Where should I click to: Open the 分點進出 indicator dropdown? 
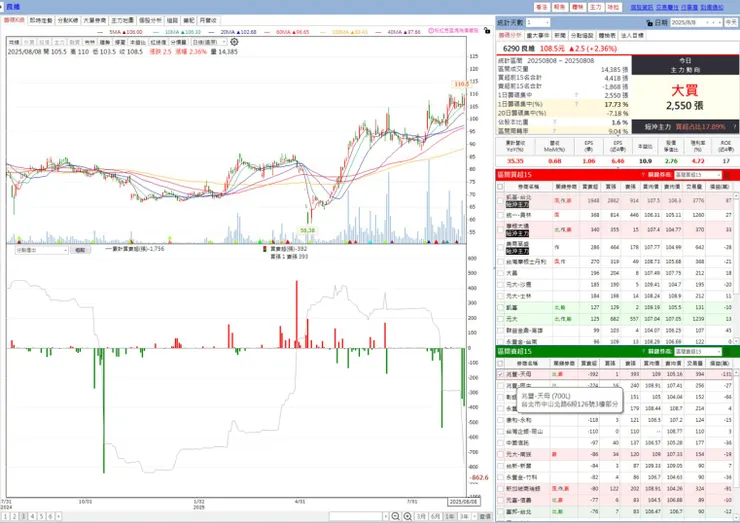pyautogui.click(x=42, y=250)
